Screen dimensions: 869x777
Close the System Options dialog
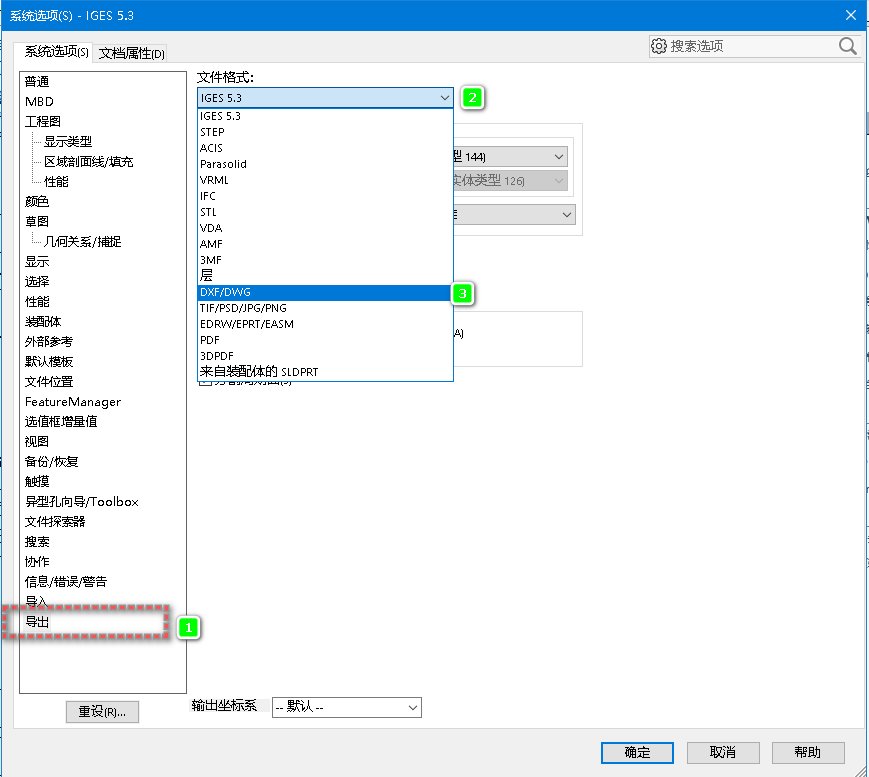[x=851, y=15]
